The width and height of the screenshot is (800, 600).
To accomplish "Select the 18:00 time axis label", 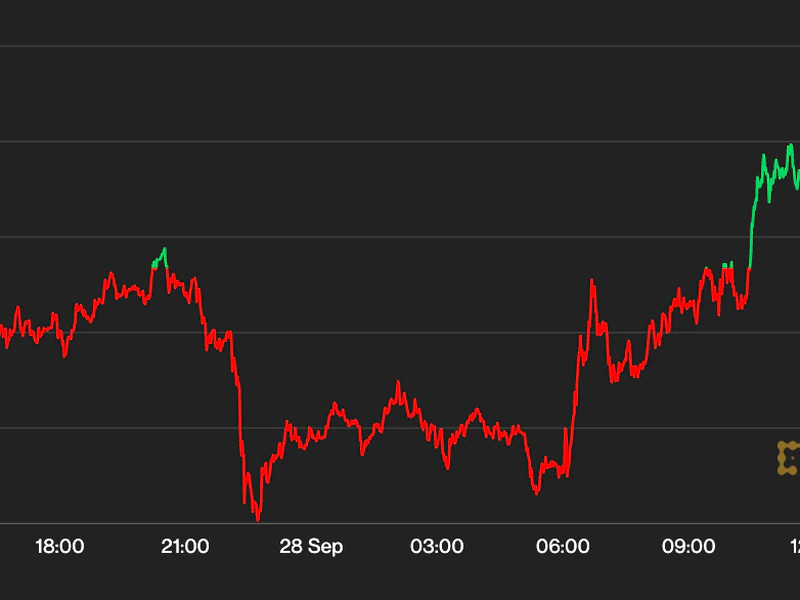I will coord(59,547).
